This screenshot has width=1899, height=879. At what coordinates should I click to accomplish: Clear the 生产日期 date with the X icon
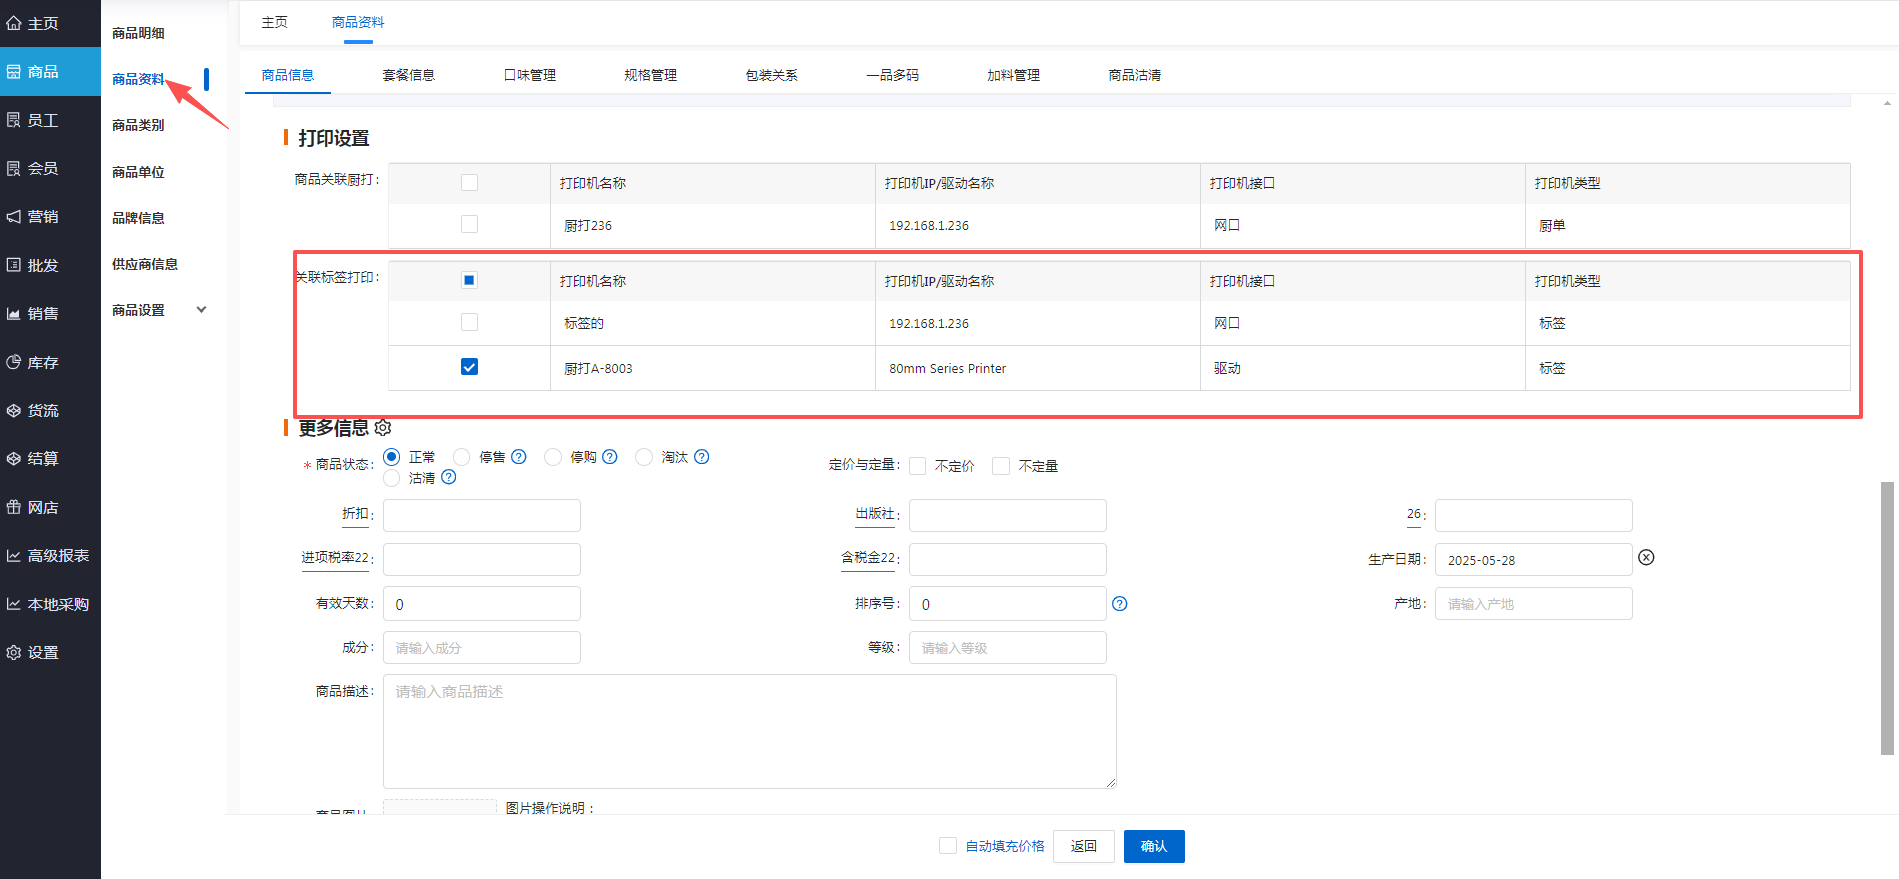tap(1645, 558)
